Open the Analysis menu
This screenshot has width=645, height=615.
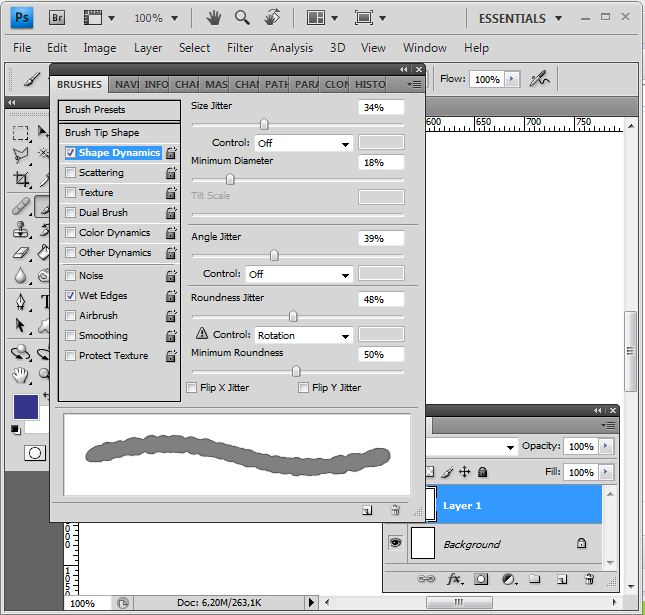291,48
